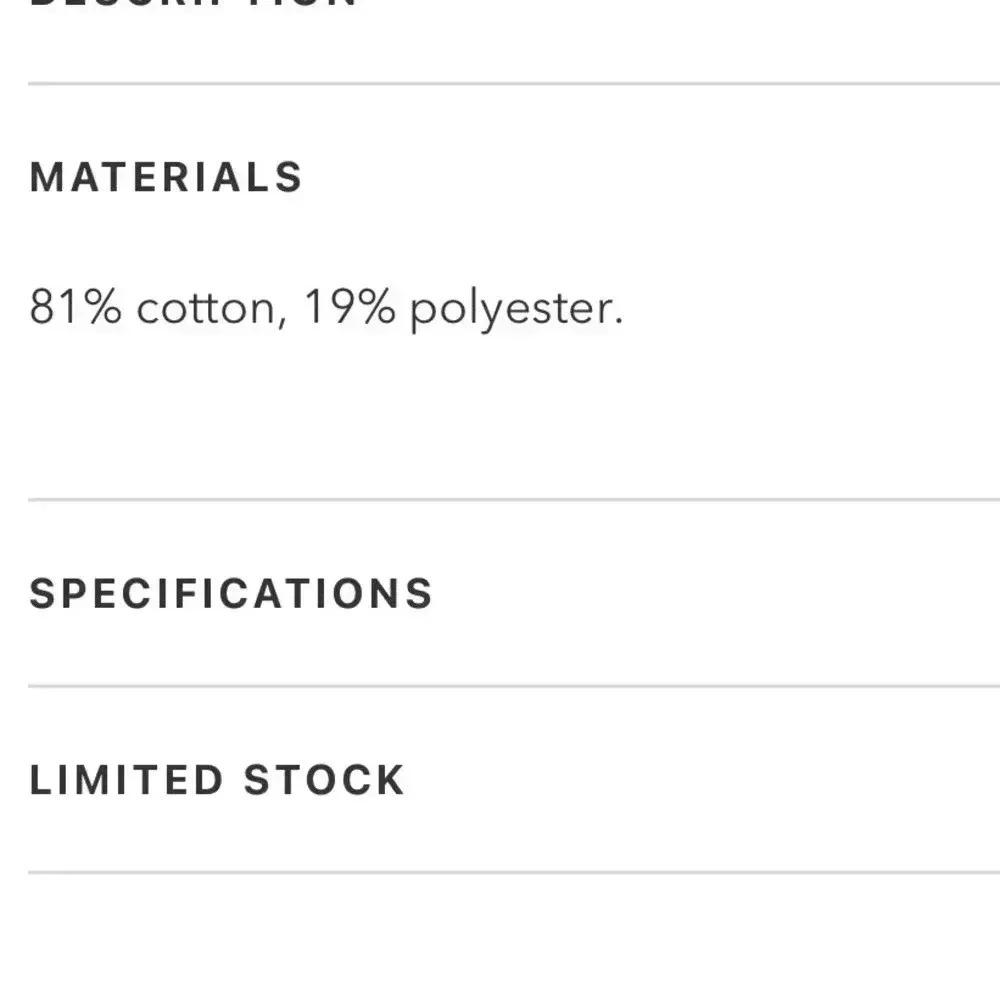Viewport: 1000px width, 1000px height.
Task: Click divider between SPECIFICATIONS and LIMITED STOCK
Action: (x=500, y=686)
